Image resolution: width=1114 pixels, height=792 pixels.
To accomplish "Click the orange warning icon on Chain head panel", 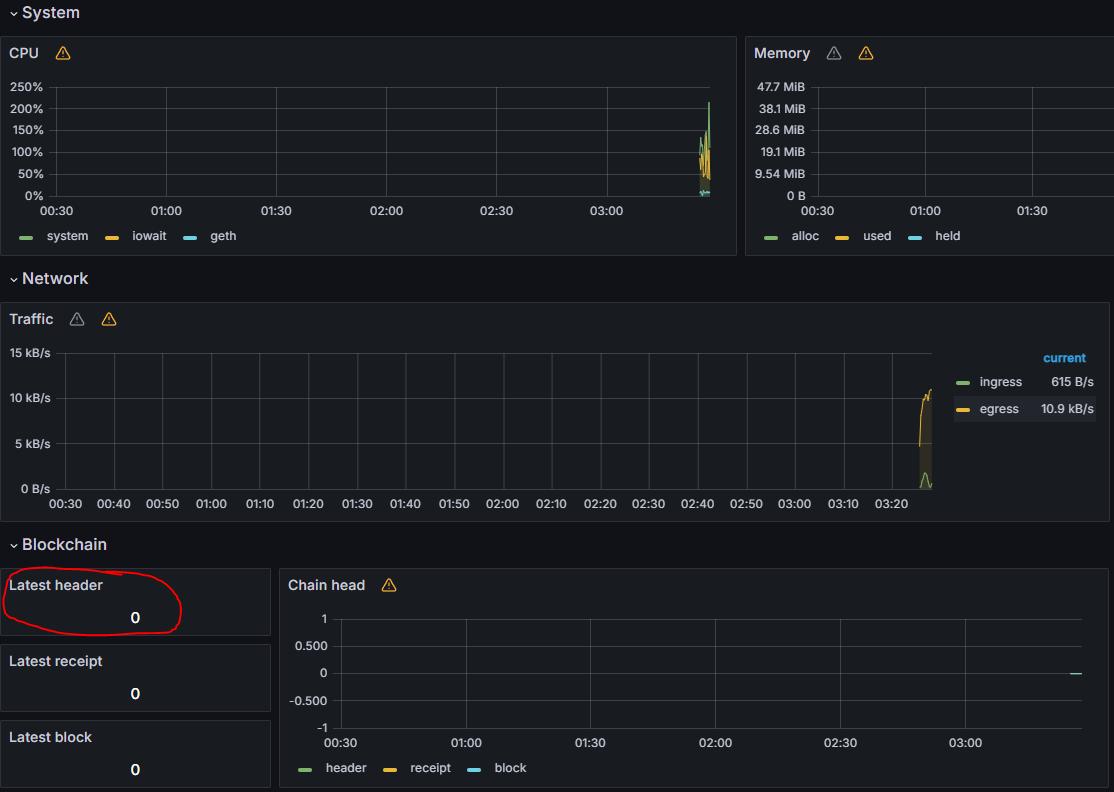I will [389, 585].
